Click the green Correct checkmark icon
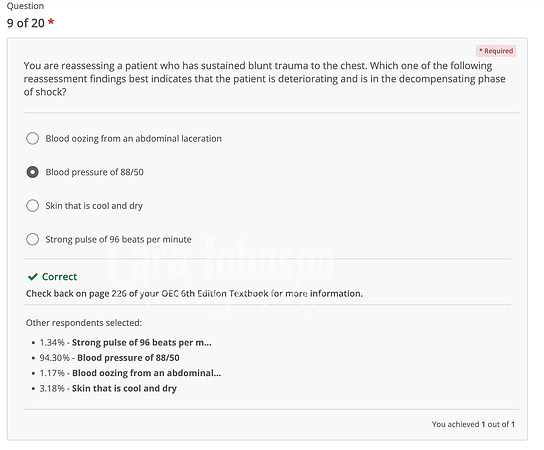 (x=33, y=277)
